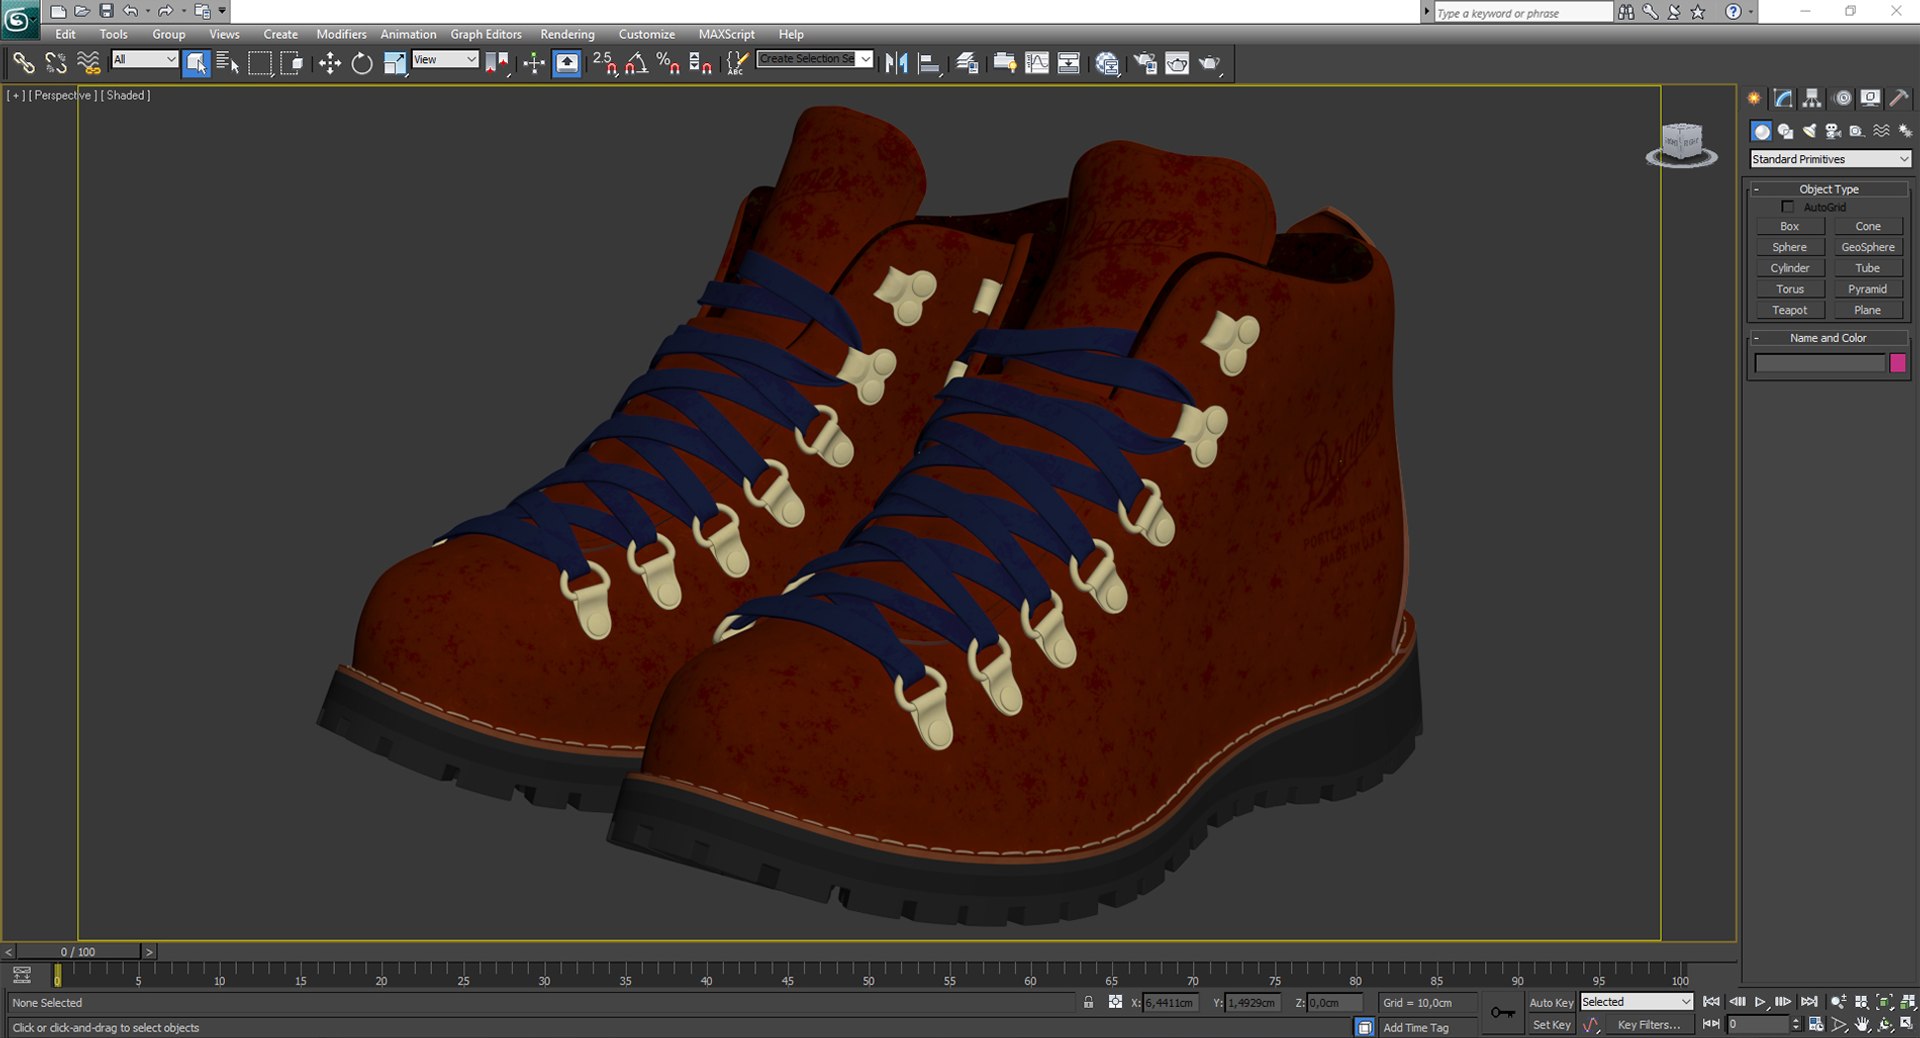This screenshot has height=1038, width=1920.
Task: Open the Modifiers menu
Action: pos(341,34)
